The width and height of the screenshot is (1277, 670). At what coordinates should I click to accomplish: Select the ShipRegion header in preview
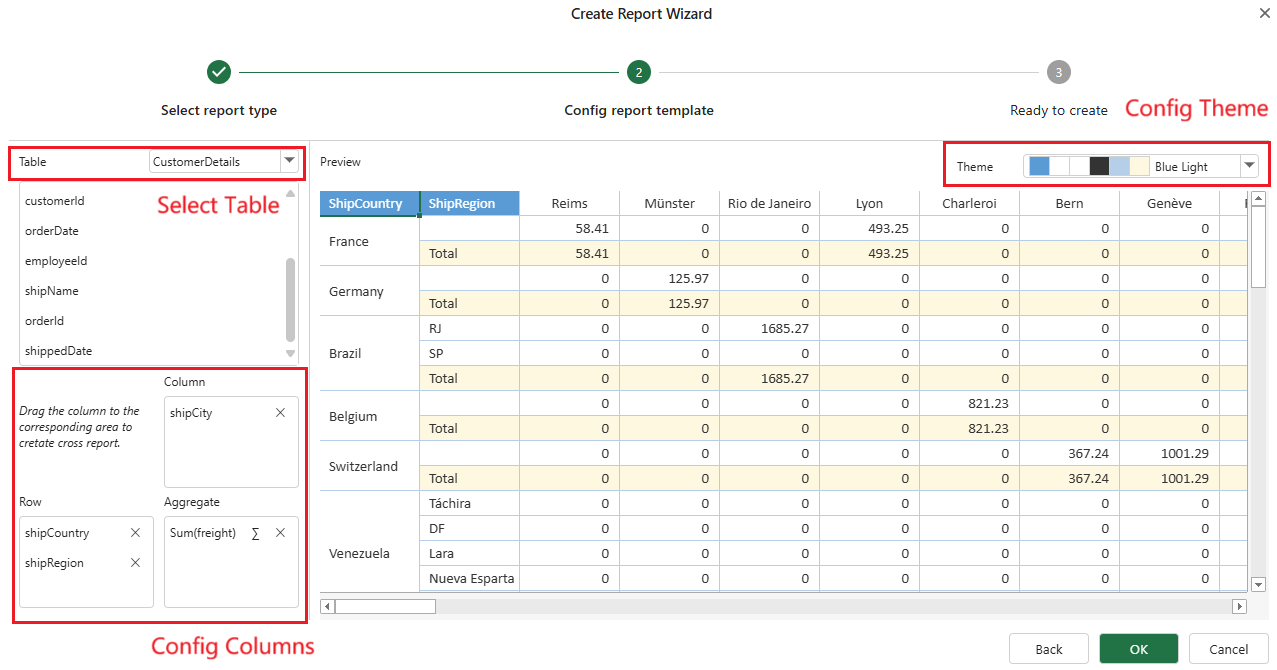(x=468, y=204)
